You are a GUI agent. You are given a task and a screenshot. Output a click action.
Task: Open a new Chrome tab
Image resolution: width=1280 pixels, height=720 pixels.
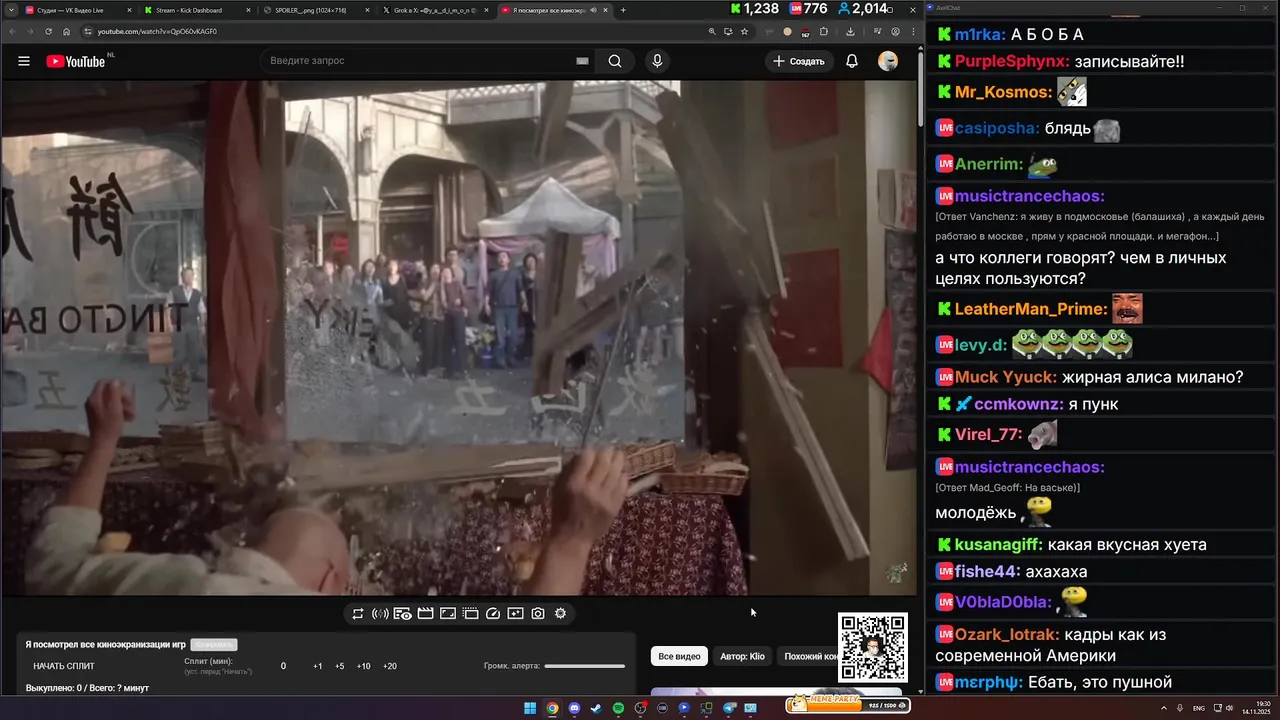click(x=623, y=10)
